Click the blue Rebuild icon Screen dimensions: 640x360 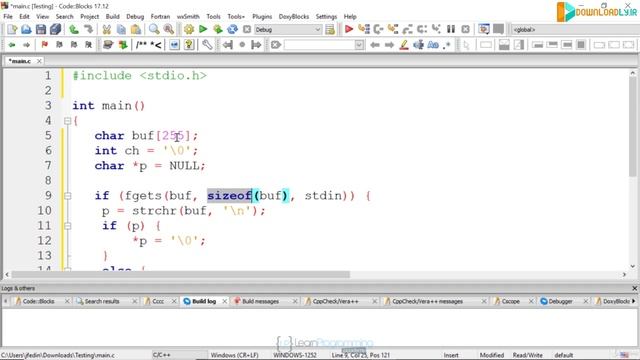coord(232,29)
